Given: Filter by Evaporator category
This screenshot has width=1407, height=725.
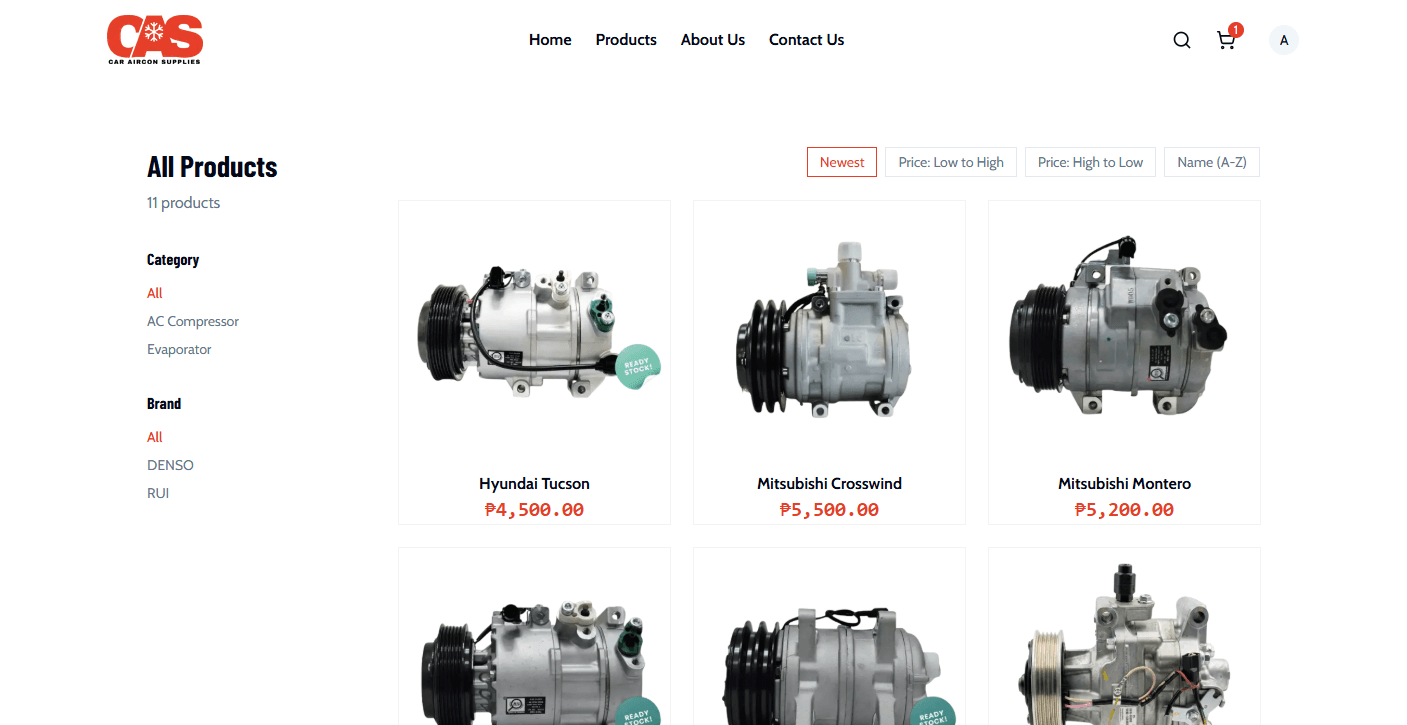Looking at the screenshot, I should pyautogui.click(x=179, y=349).
